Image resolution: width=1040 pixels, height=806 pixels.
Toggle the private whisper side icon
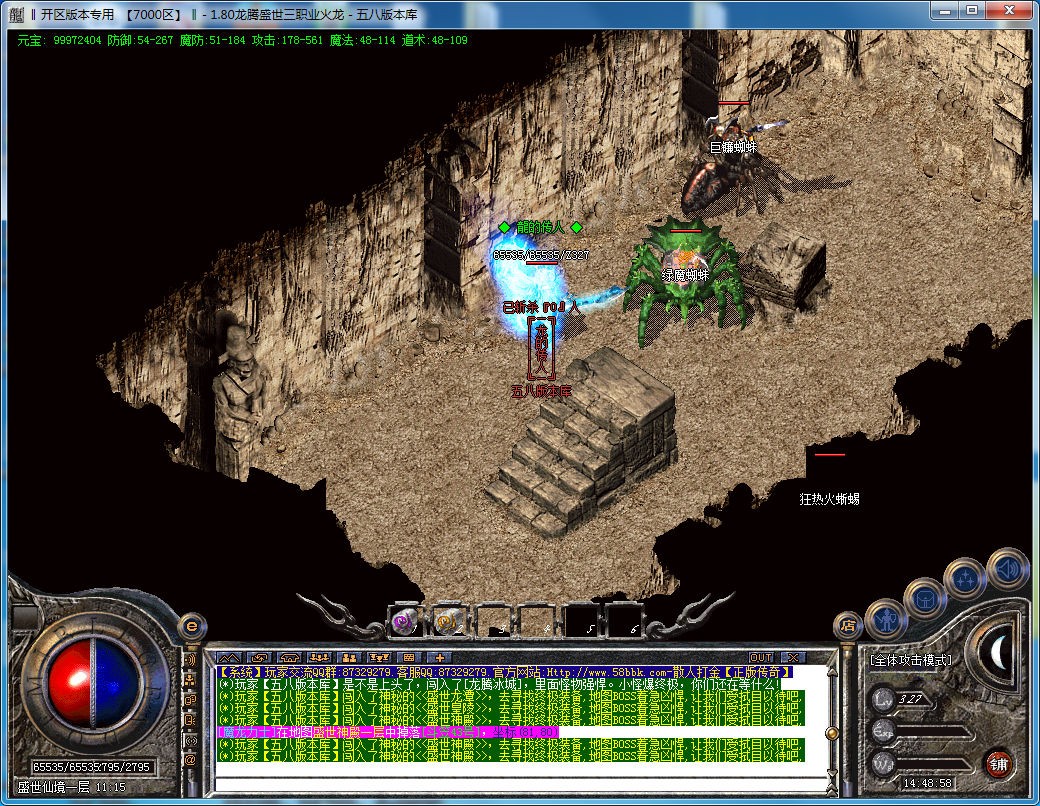[190, 720]
